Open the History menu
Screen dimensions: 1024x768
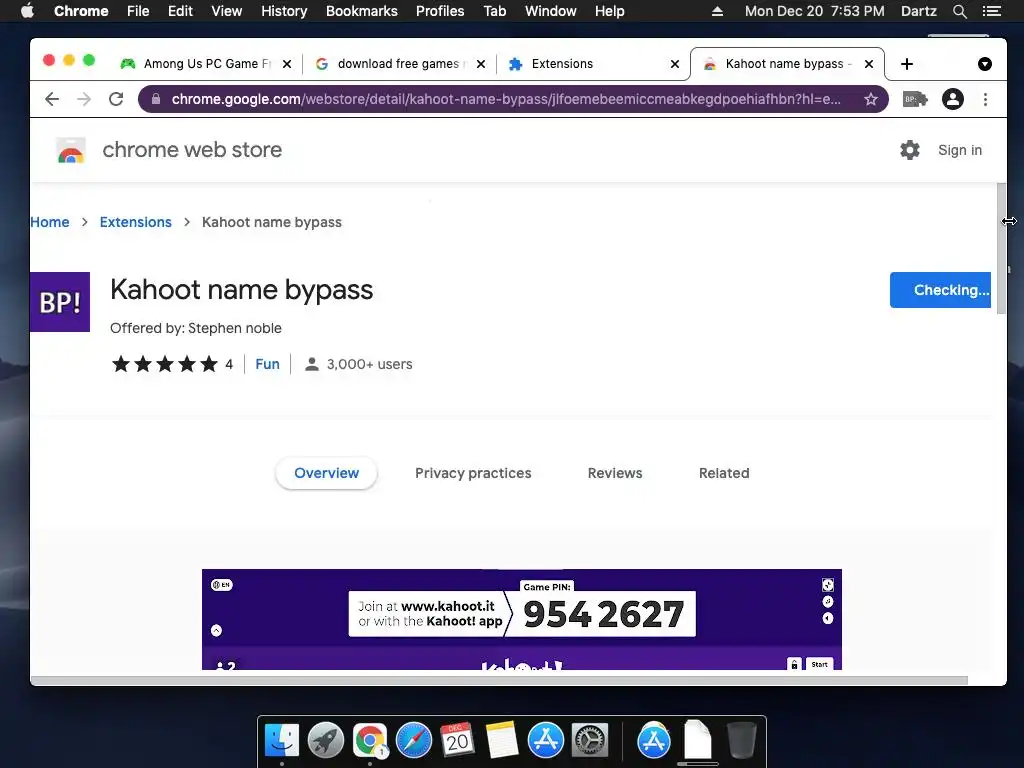point(284,11)
